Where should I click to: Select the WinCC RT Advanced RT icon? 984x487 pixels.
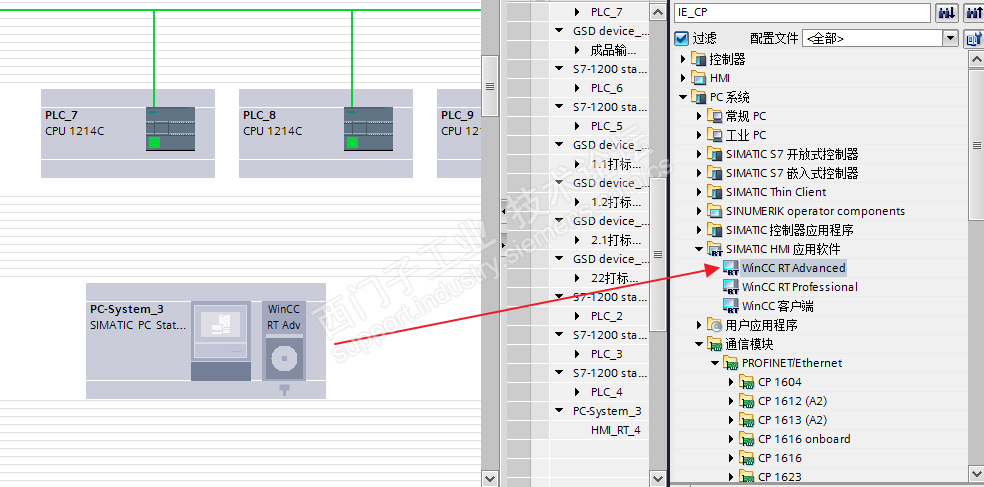[730, 268]
